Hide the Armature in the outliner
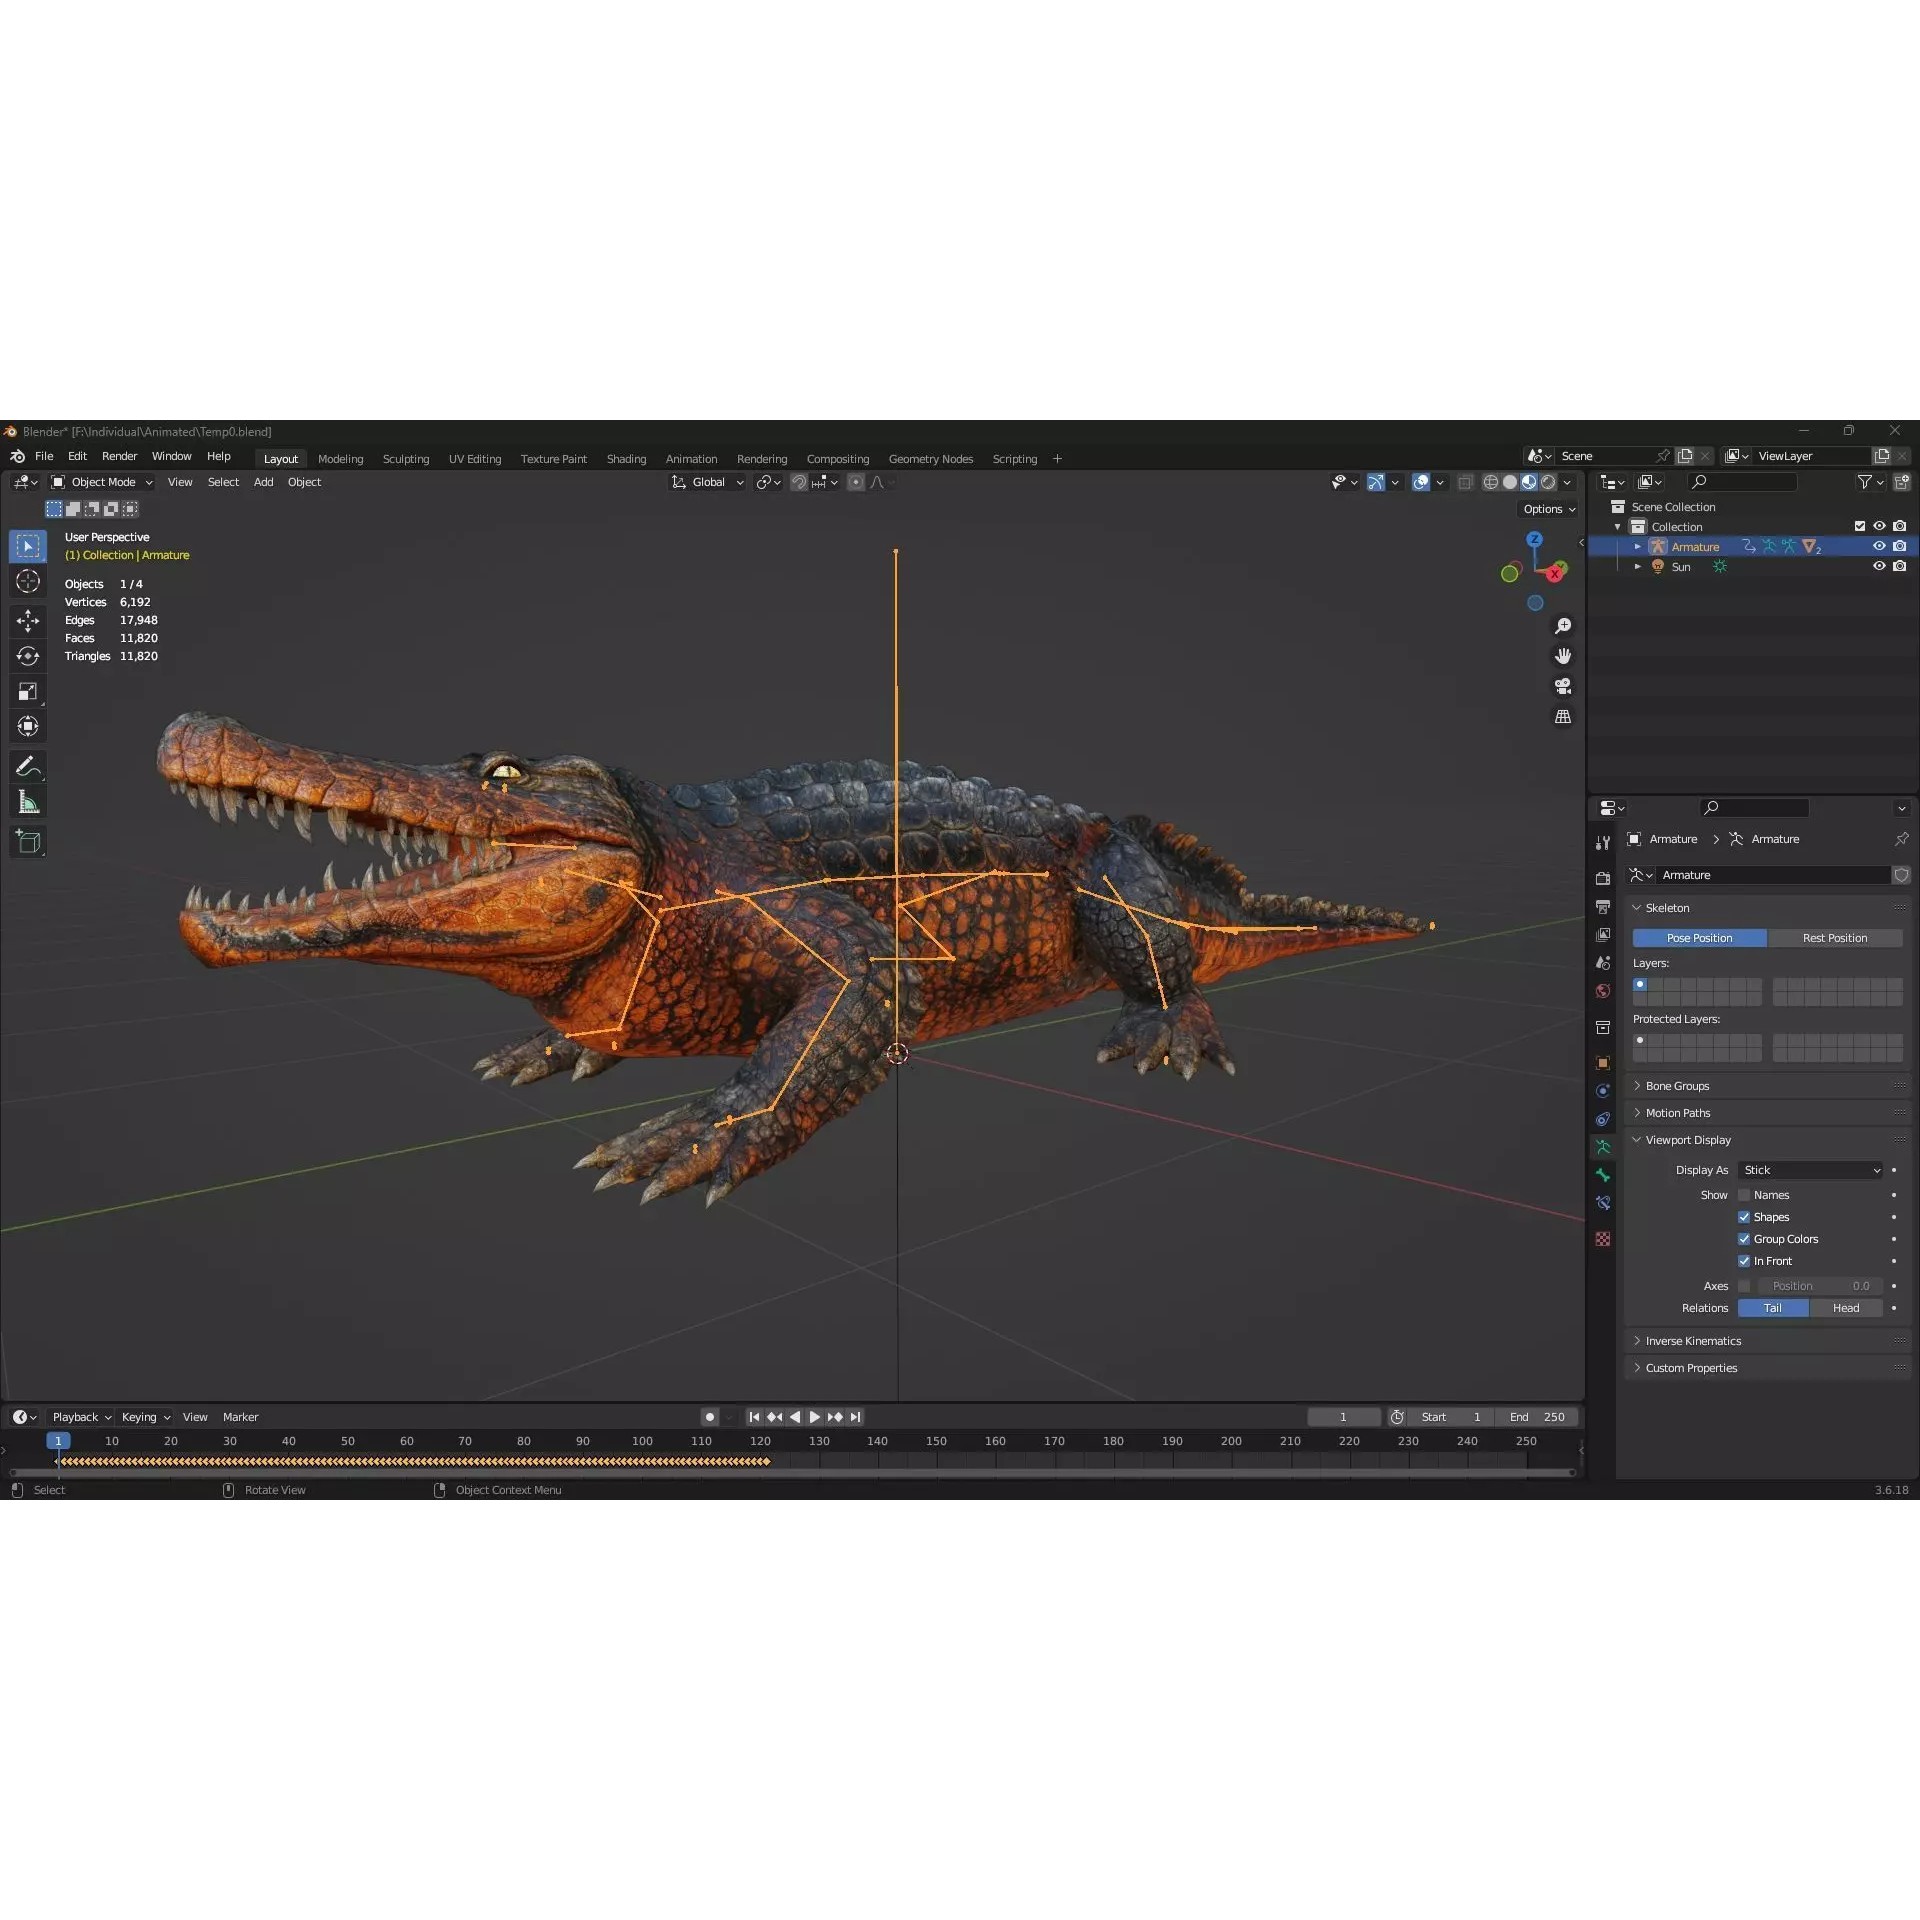Image resolution: width=1920 pixels, height=1920 pixels. [x=1879, y=546]
